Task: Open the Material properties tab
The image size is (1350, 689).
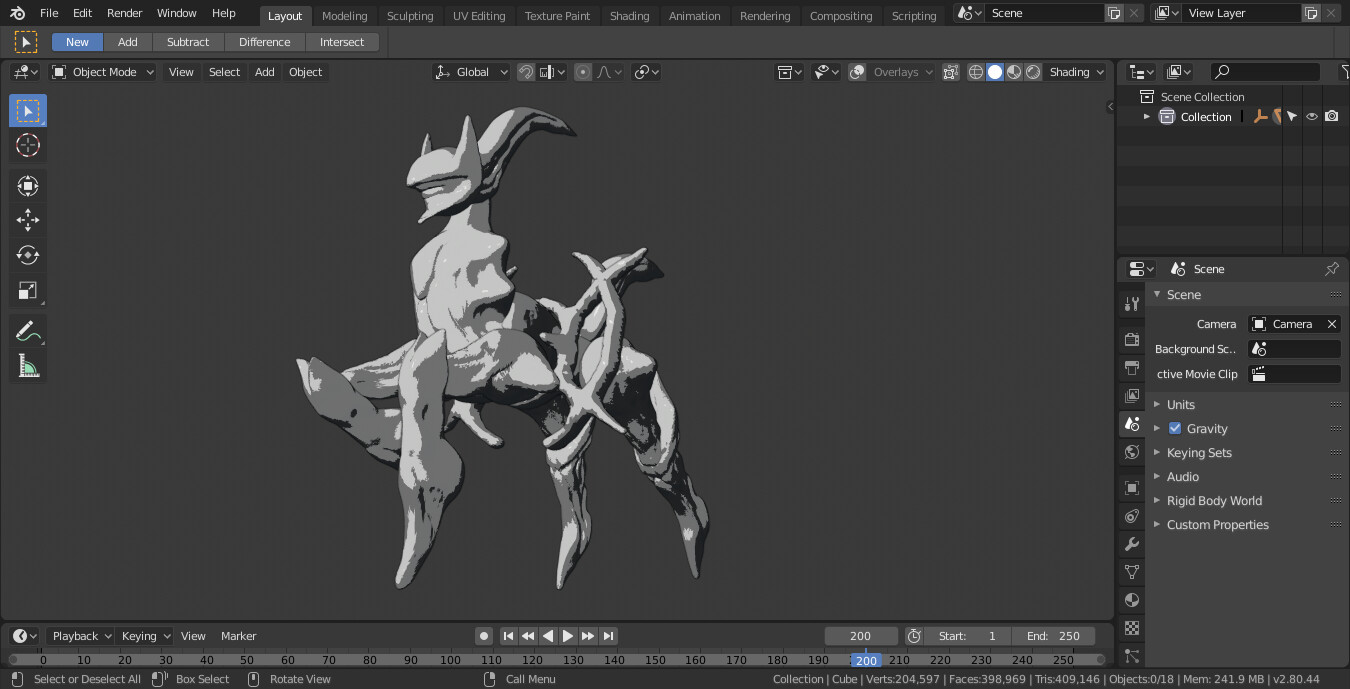Action: (x=1132, y=600)
